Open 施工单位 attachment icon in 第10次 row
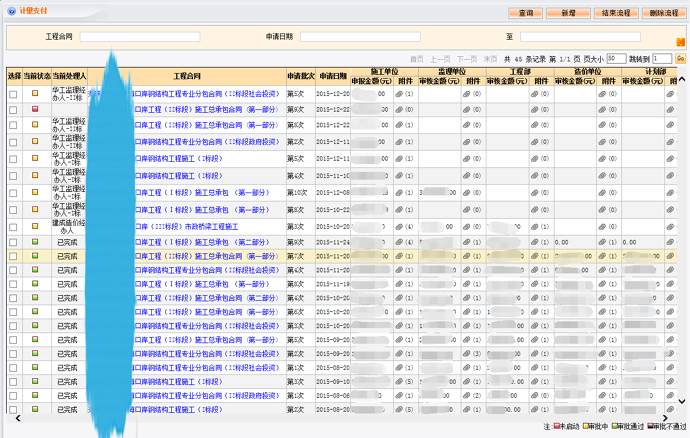 [400, 191]
